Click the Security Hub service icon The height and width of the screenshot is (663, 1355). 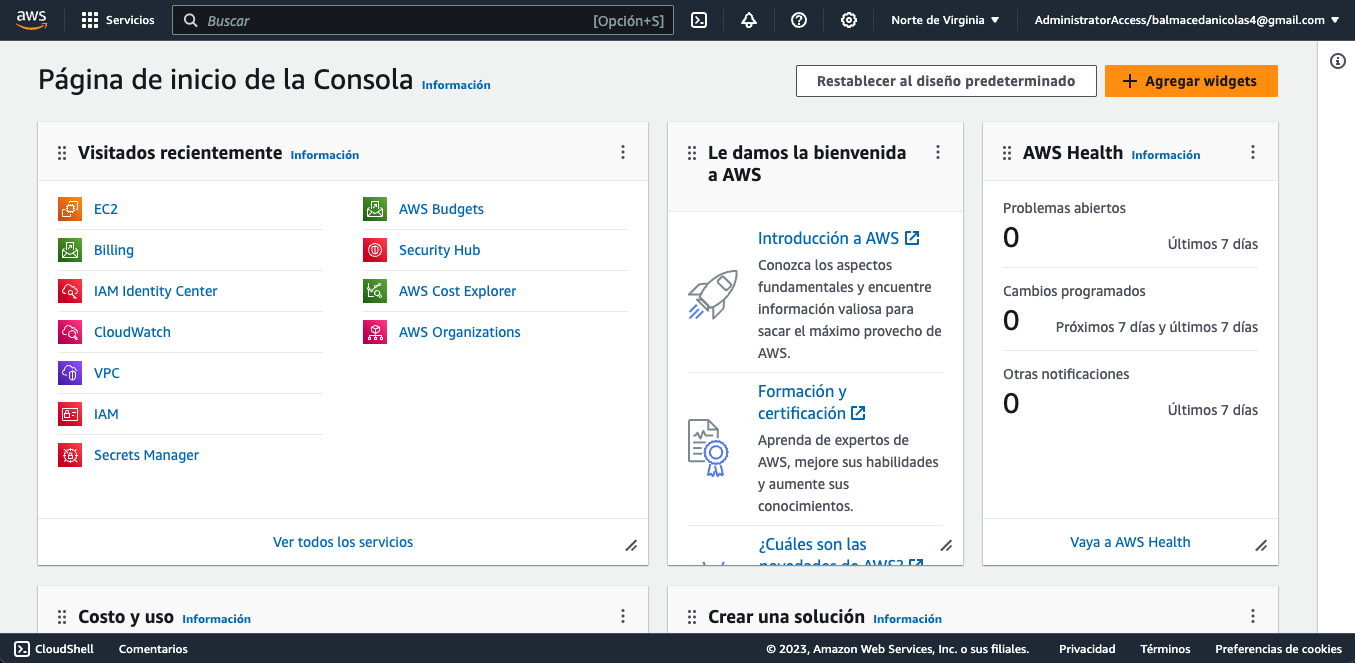click(374, 250)
